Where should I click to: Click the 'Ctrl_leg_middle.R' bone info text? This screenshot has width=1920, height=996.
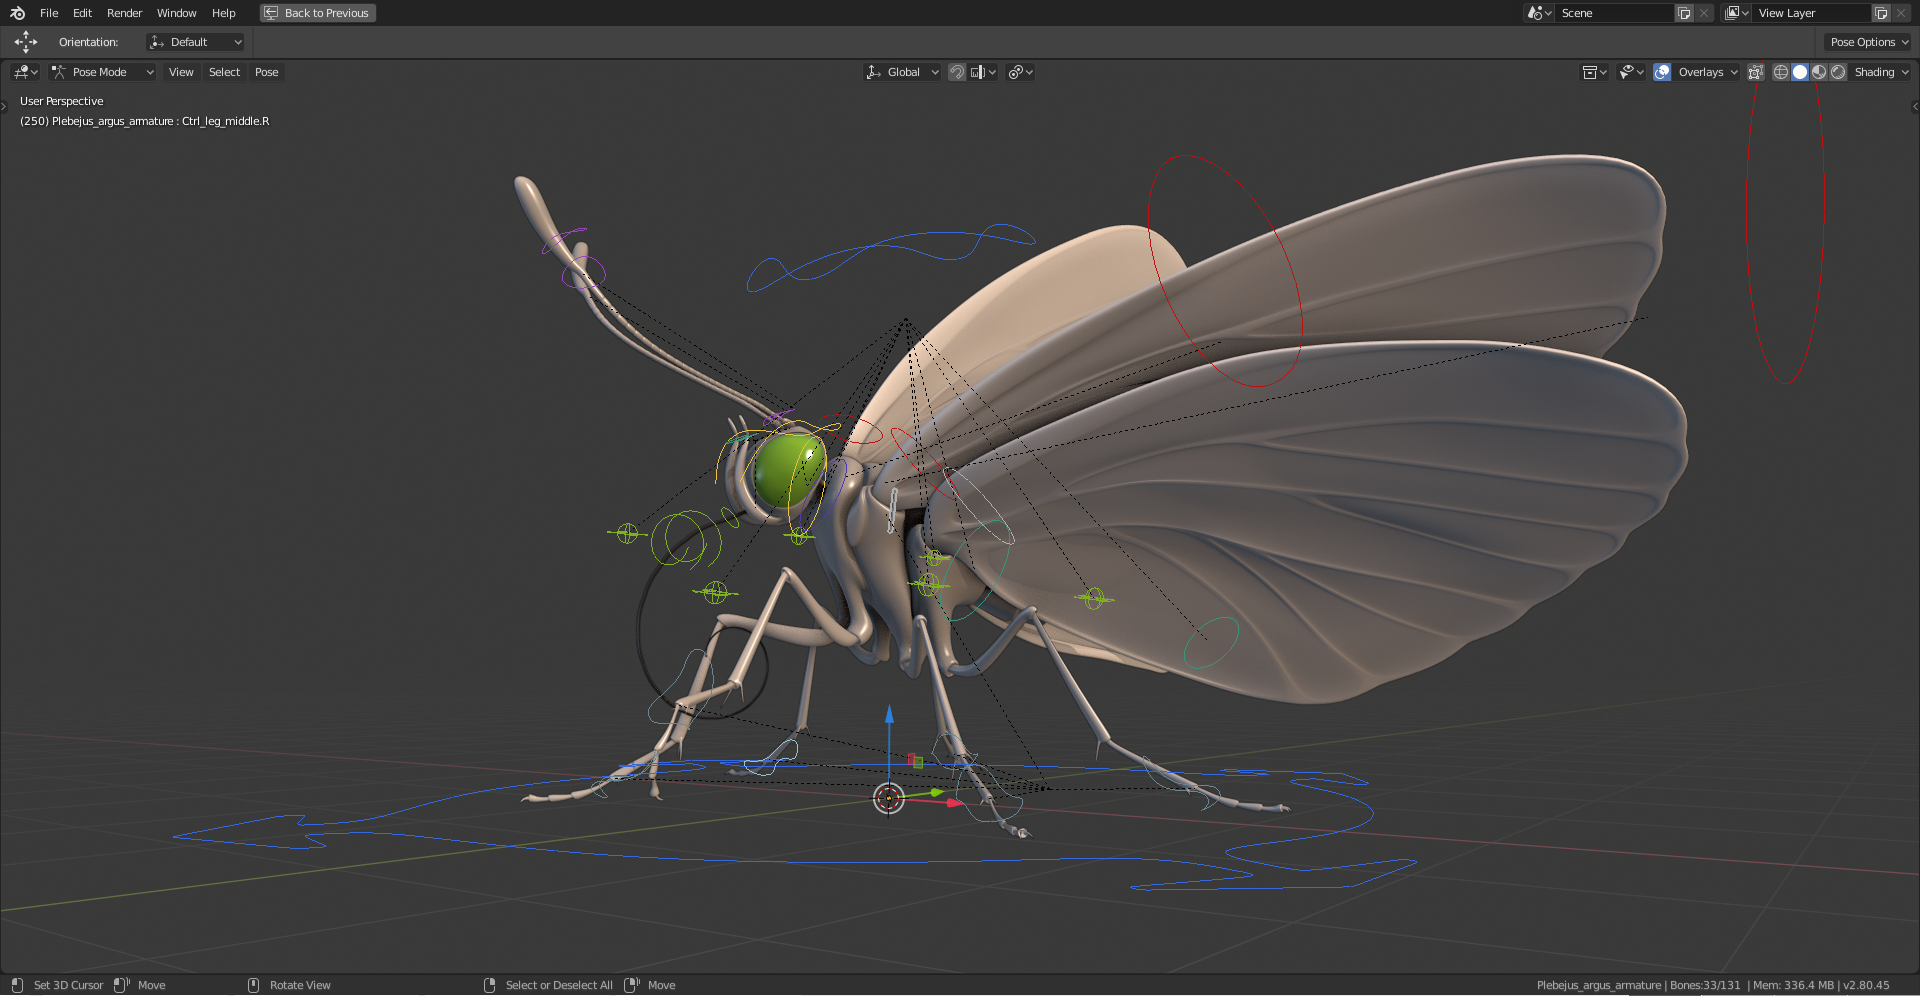click(x=225, y=121)
